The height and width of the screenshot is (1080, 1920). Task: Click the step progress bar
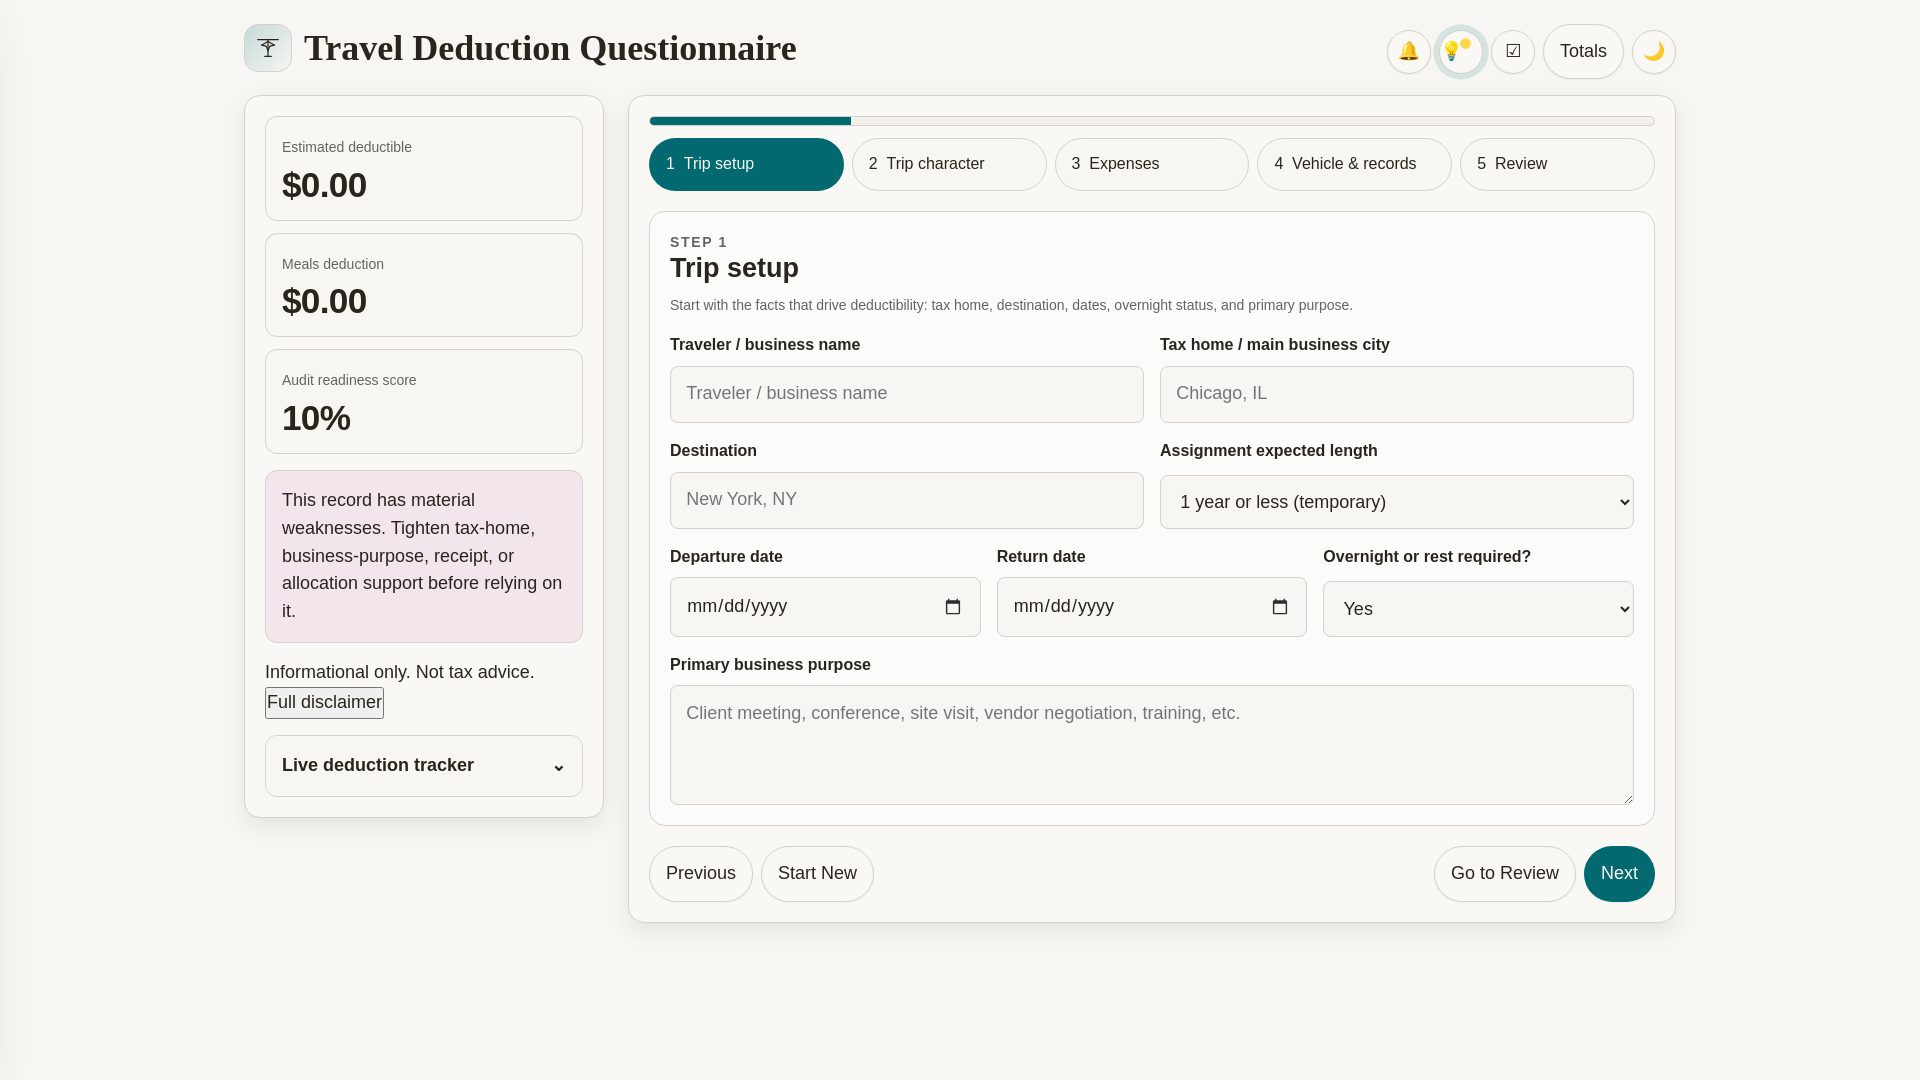(x=1151, y=121)
